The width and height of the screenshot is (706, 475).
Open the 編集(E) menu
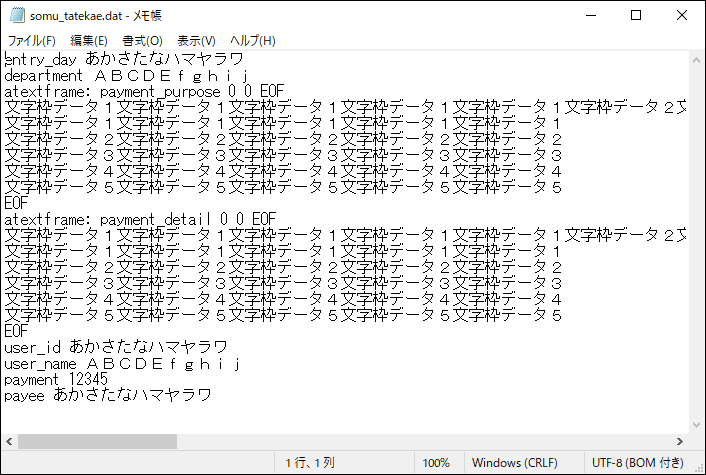pos(89,41)
